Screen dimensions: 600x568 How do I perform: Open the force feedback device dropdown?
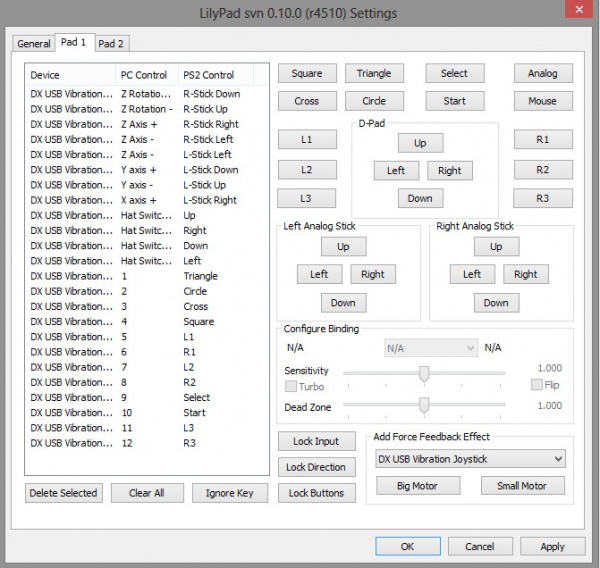(470, 459)
